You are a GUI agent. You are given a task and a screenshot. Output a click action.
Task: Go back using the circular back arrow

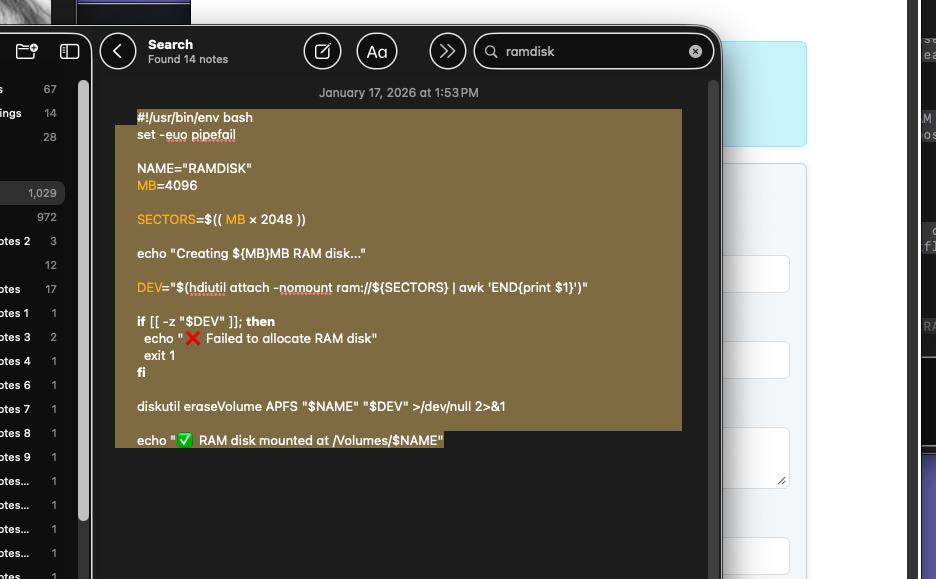click(117, 51)
